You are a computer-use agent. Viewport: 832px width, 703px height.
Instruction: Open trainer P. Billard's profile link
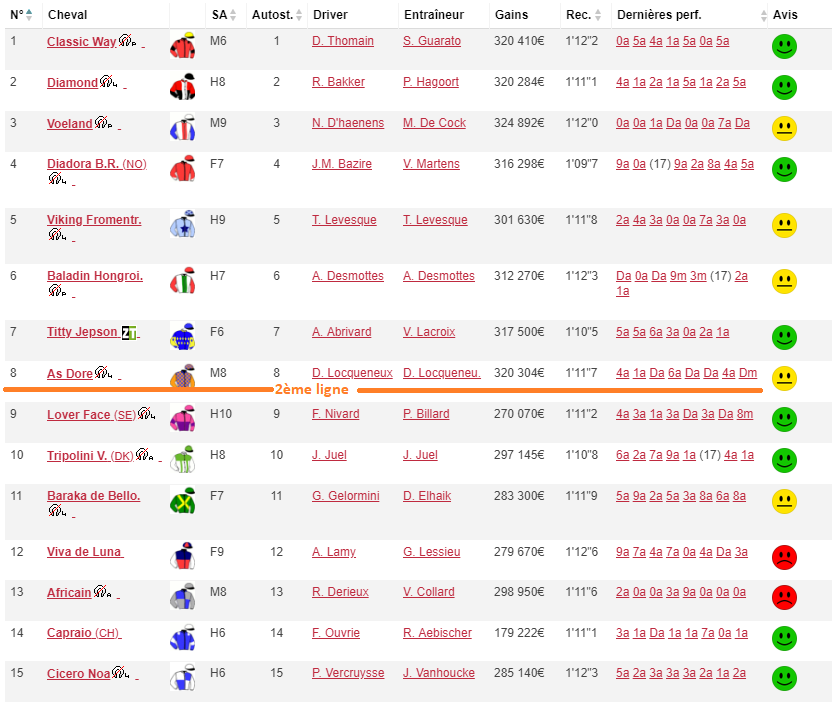426,414
